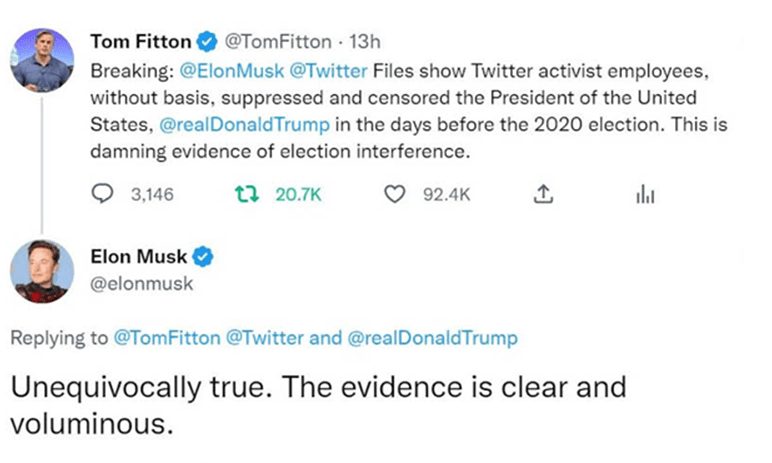Click the Tom Fitton display name
The width and height of the screenshot is (772, 463).
[139, 42]
